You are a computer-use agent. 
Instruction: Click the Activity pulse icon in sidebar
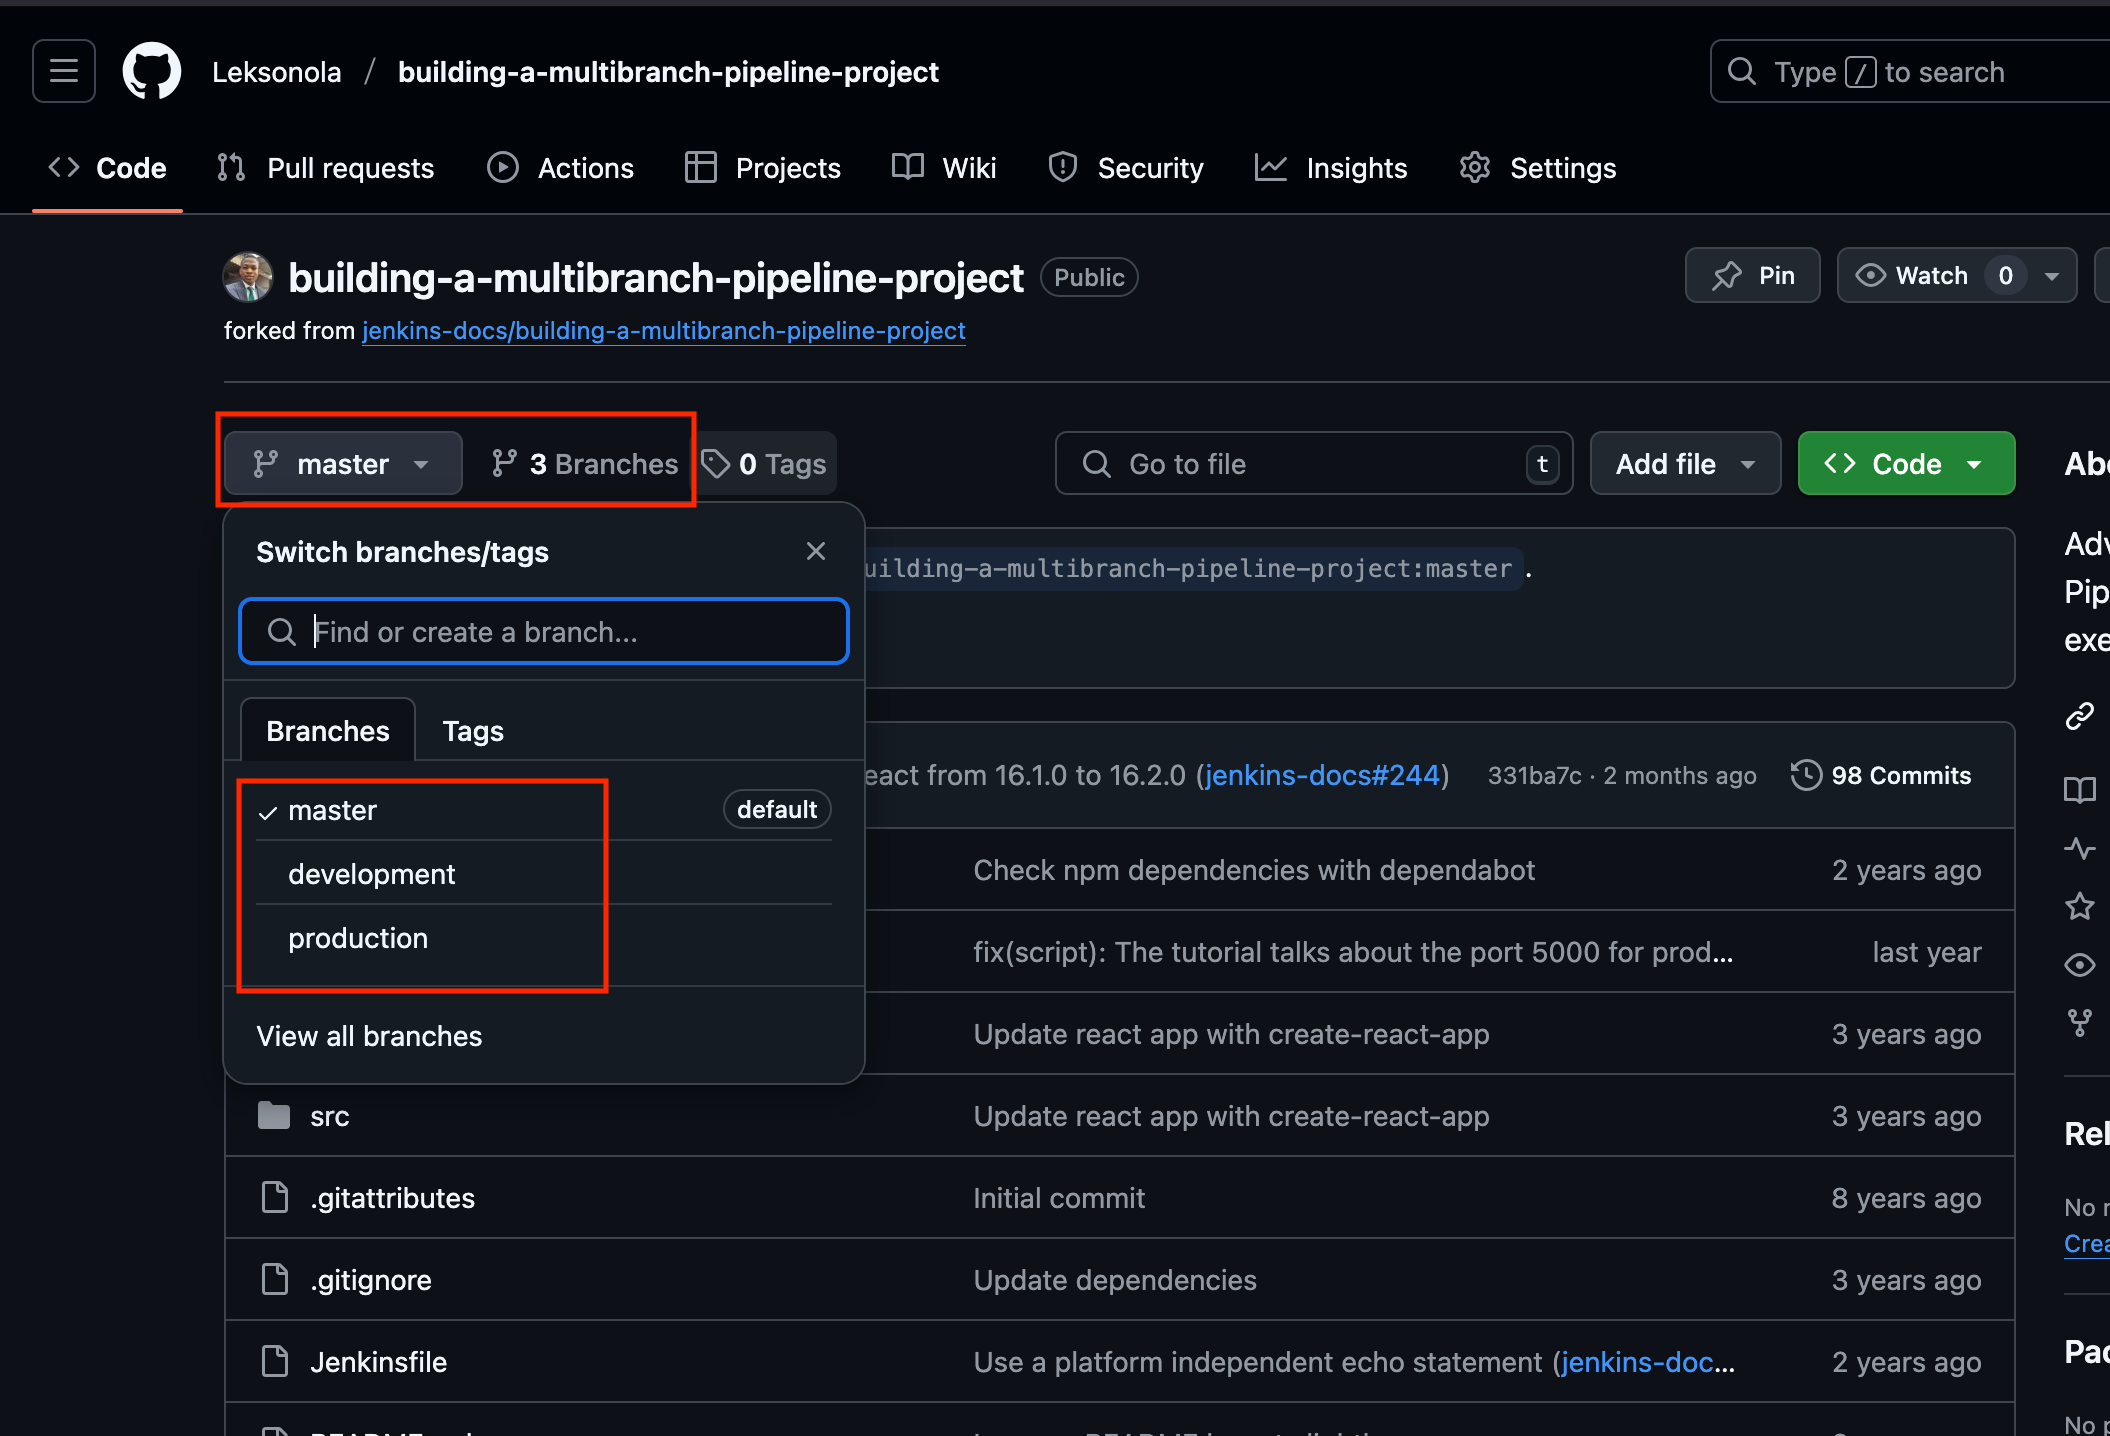coord(2080,849)
